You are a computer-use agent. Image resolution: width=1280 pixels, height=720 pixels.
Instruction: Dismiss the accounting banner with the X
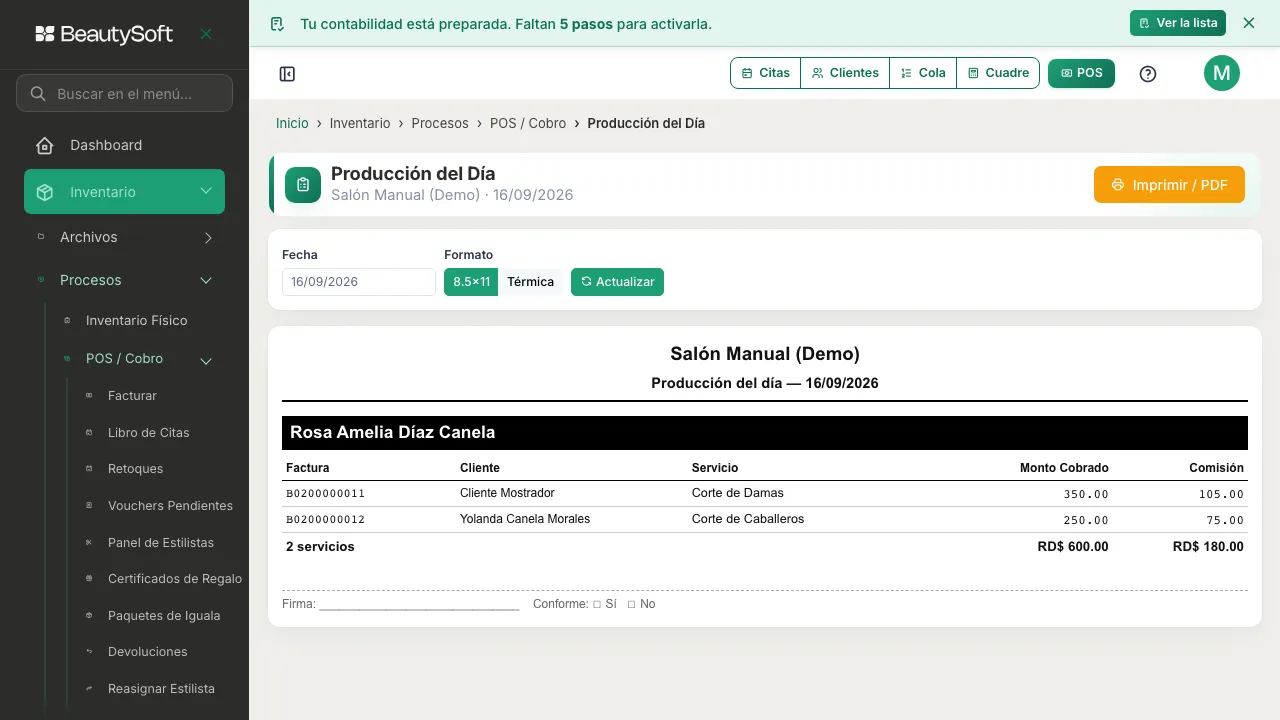pyautogui.click(x=1248, y=23)
